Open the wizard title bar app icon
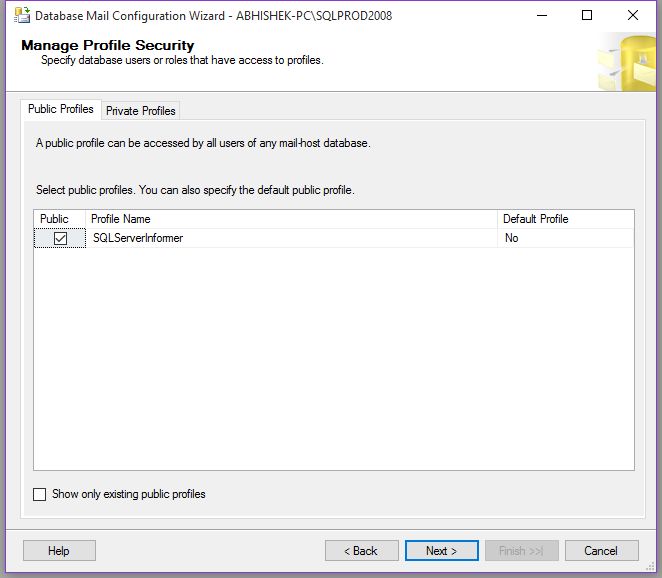 (22, 15)
